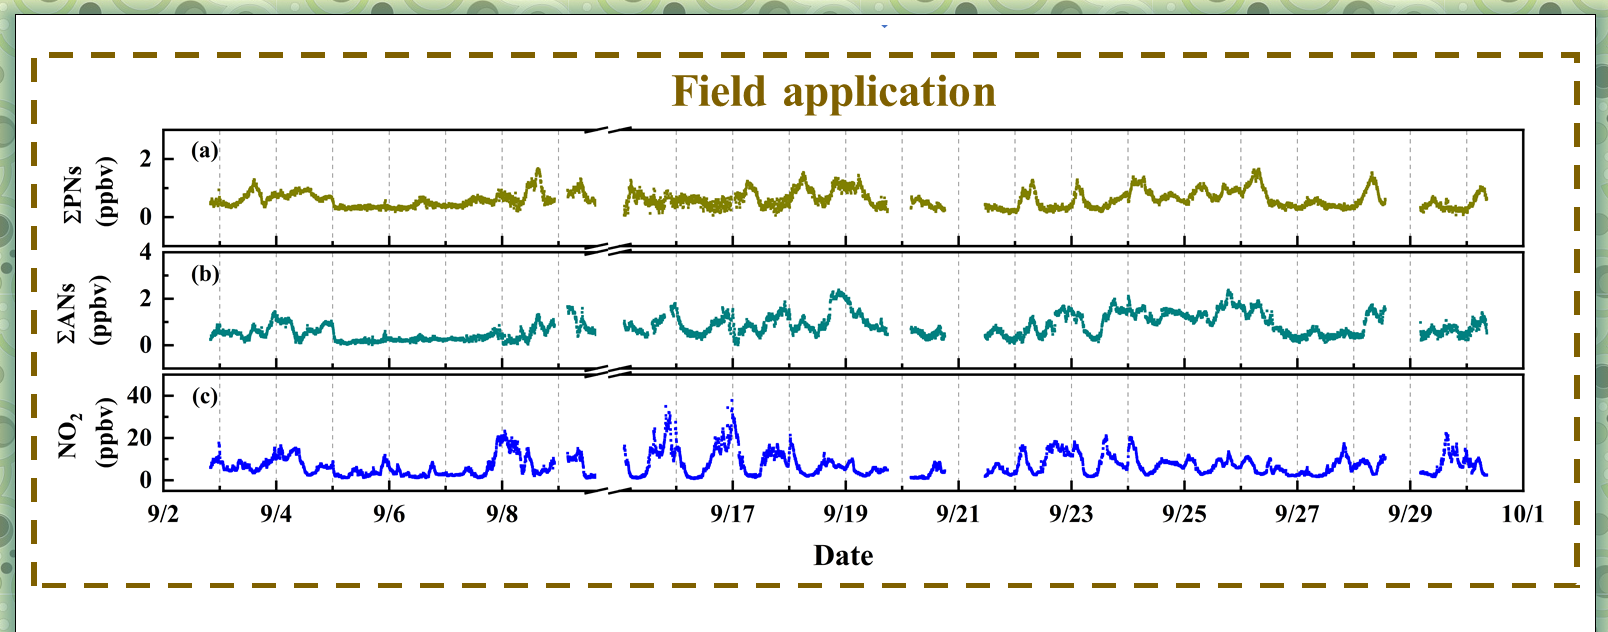The width and height of the screenshot is (1608, 632).
Task: Select the 9/8 date tick label
Action: pyautogui.click(x=502, y=514)
